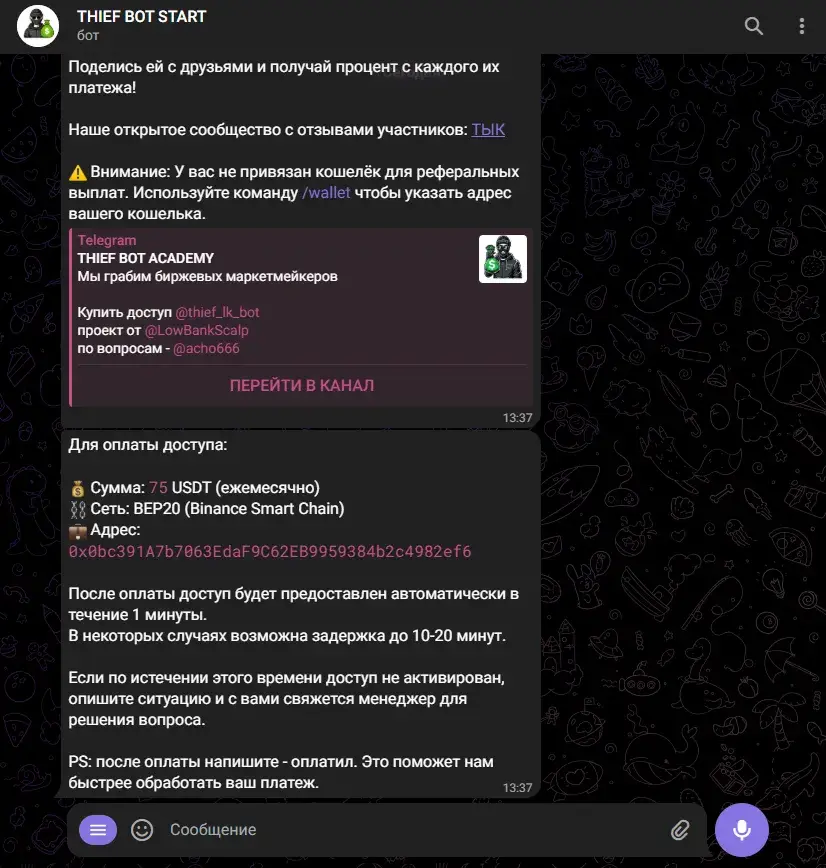Open search in THIEF BOT START chat

[x=753, y=26]
